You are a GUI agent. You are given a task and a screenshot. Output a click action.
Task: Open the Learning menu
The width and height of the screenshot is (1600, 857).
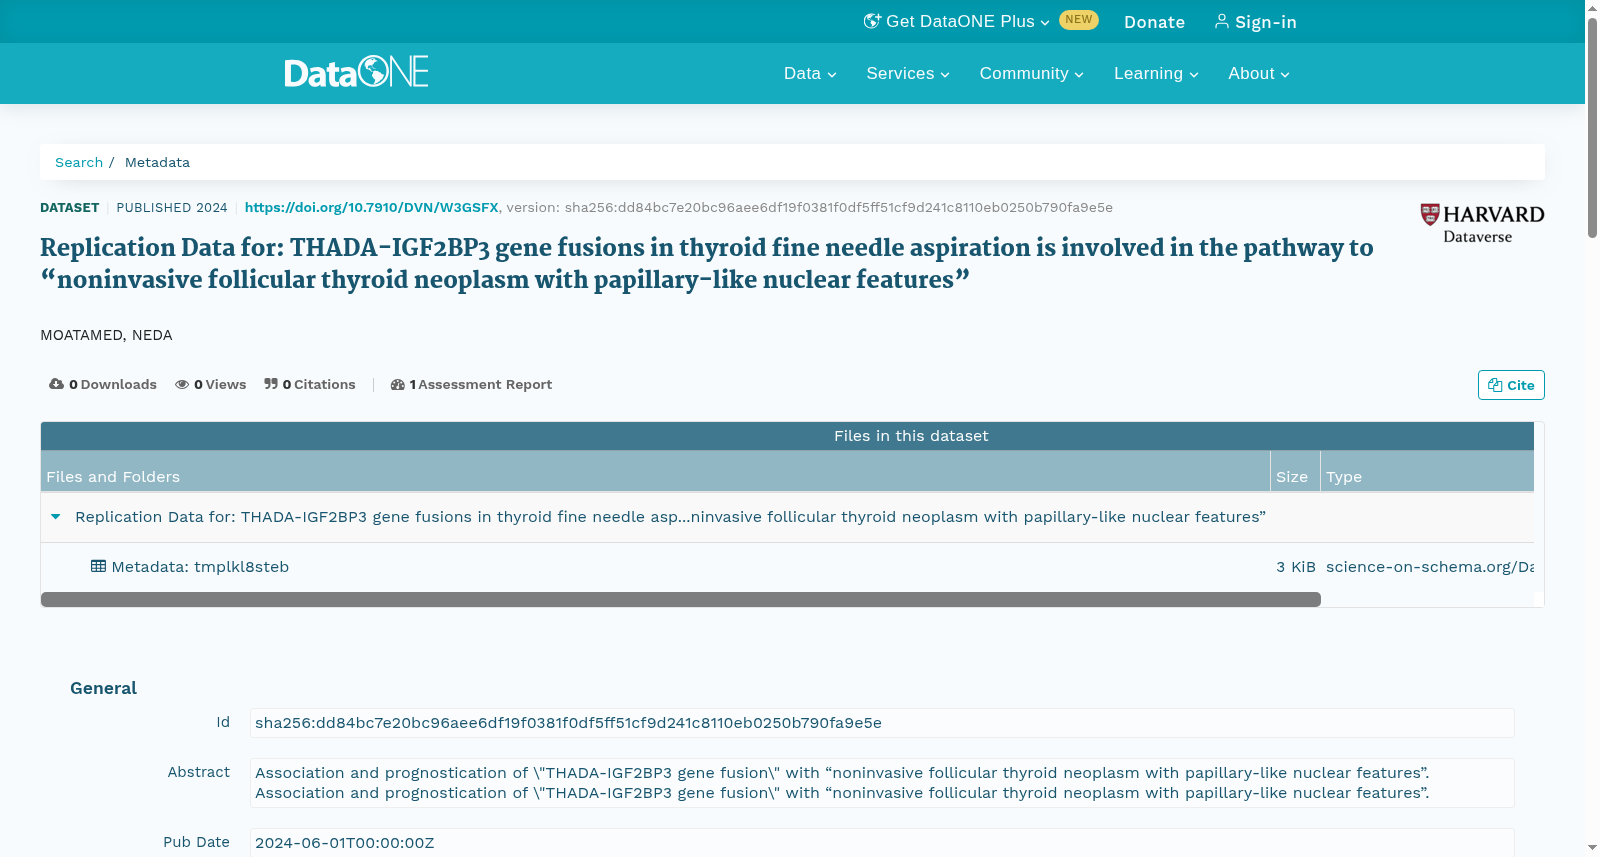(x=1156, y=74)
